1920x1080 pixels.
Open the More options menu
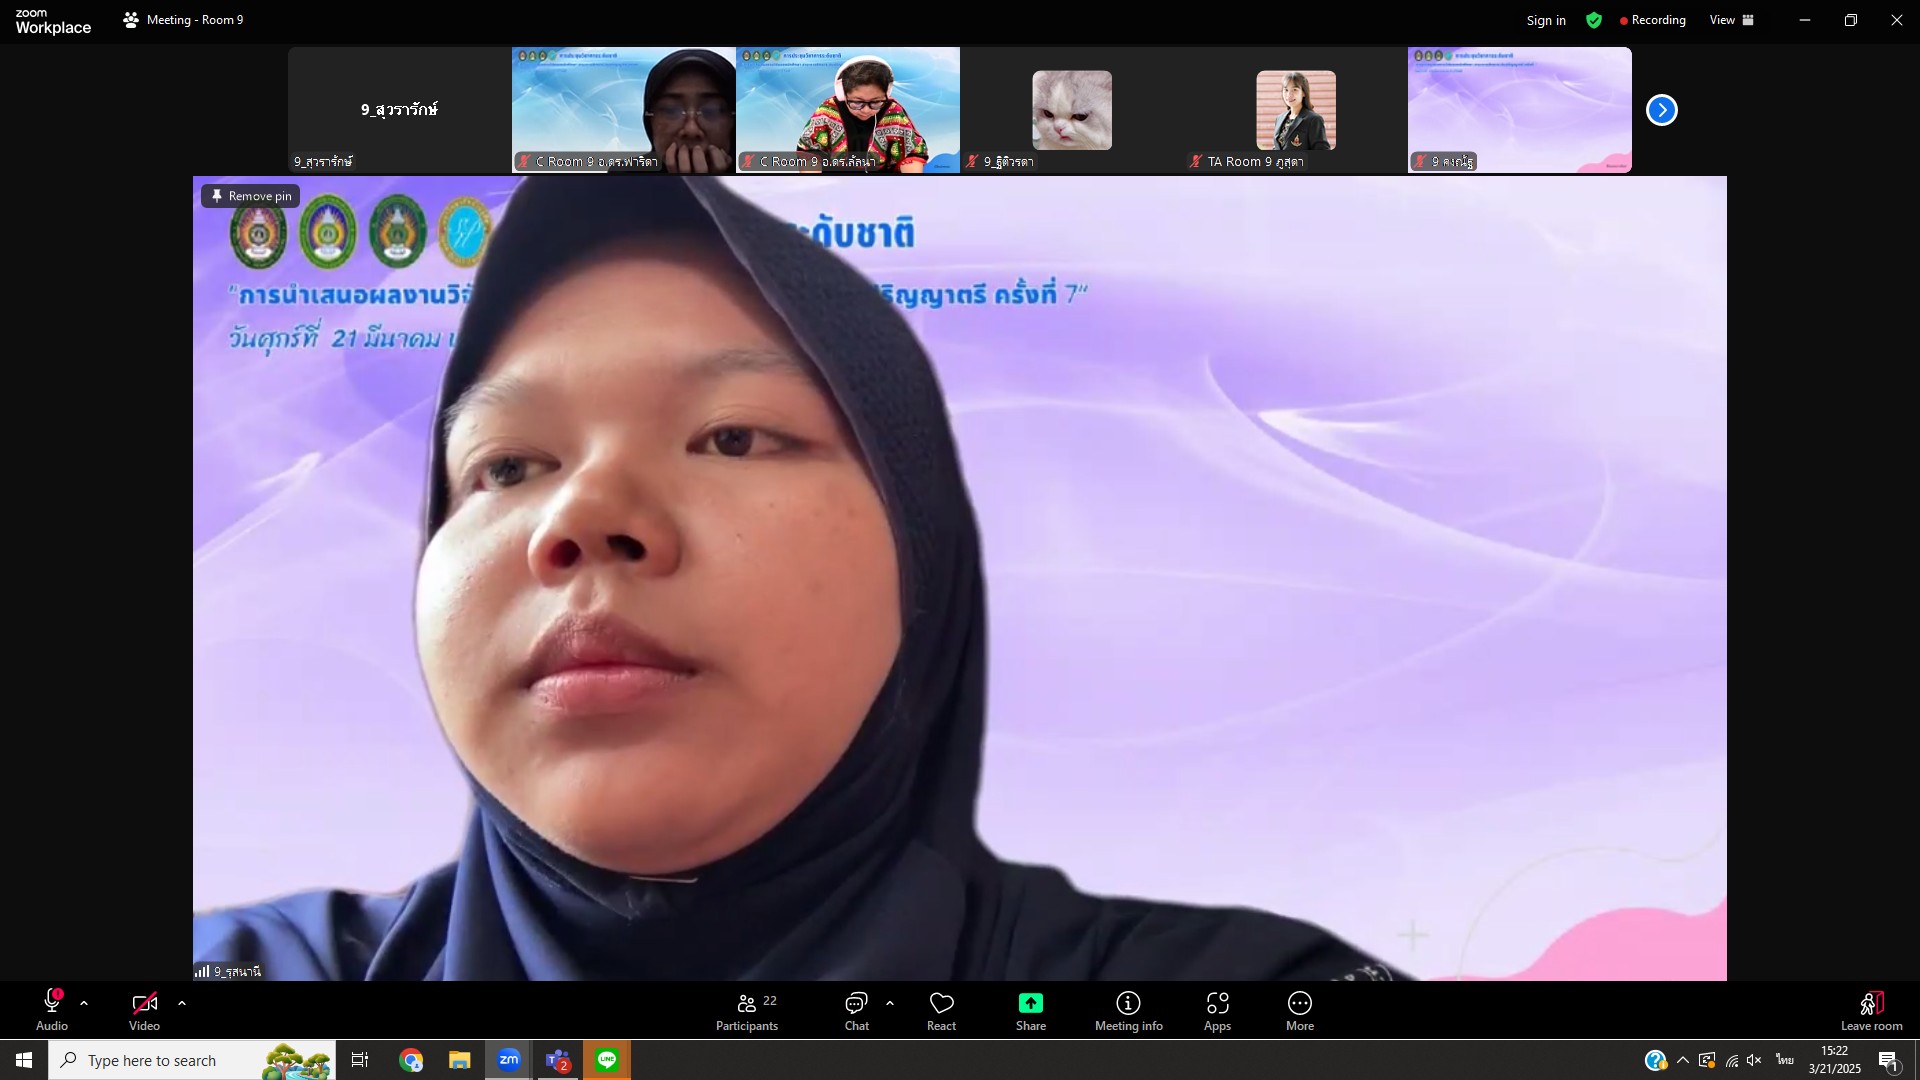(x=1300, y=1011)
